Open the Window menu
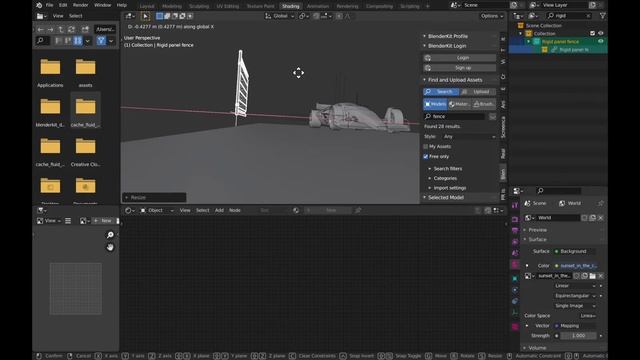This screenshot has width=640, height=360. [x=102, y=5]
